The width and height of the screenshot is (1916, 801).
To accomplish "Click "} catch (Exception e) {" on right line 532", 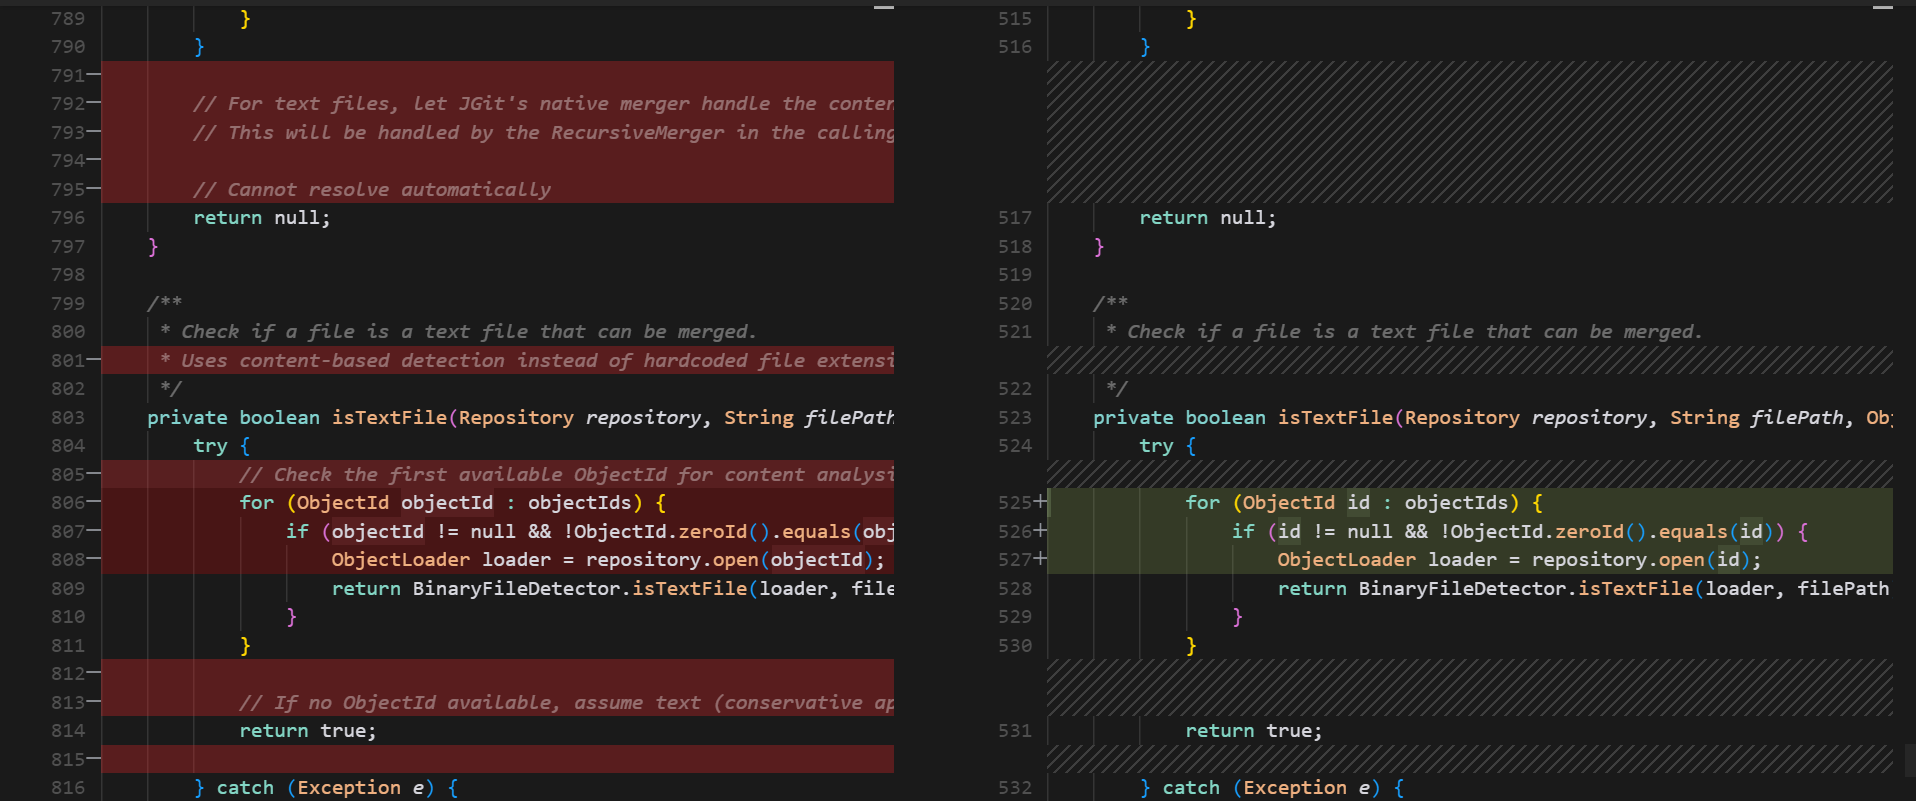I will tap(1272, 787).
